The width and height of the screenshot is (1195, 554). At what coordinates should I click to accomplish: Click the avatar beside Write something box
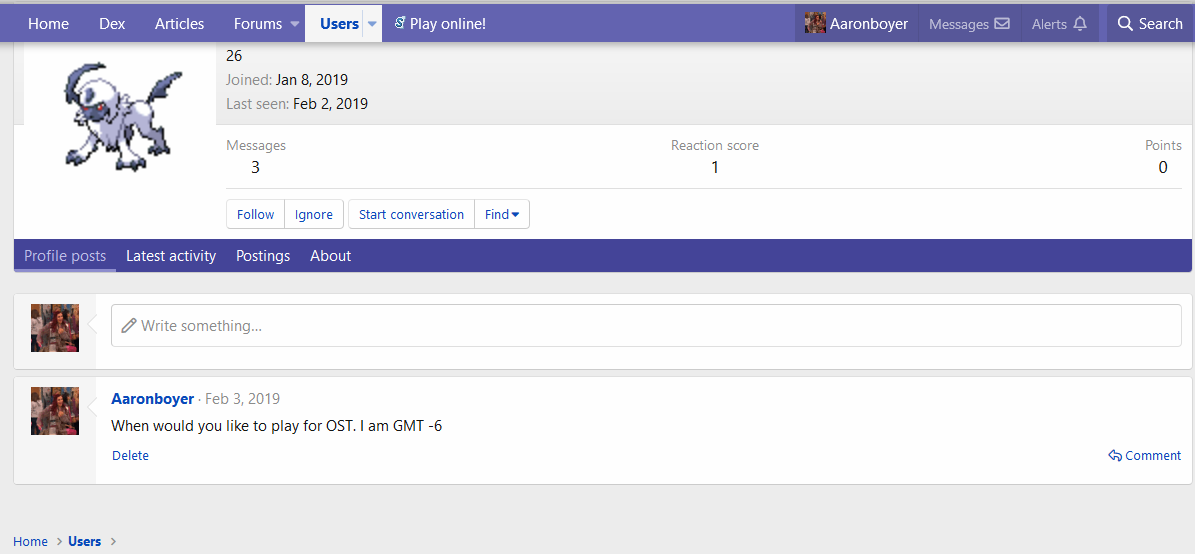[x=55, y=328]
